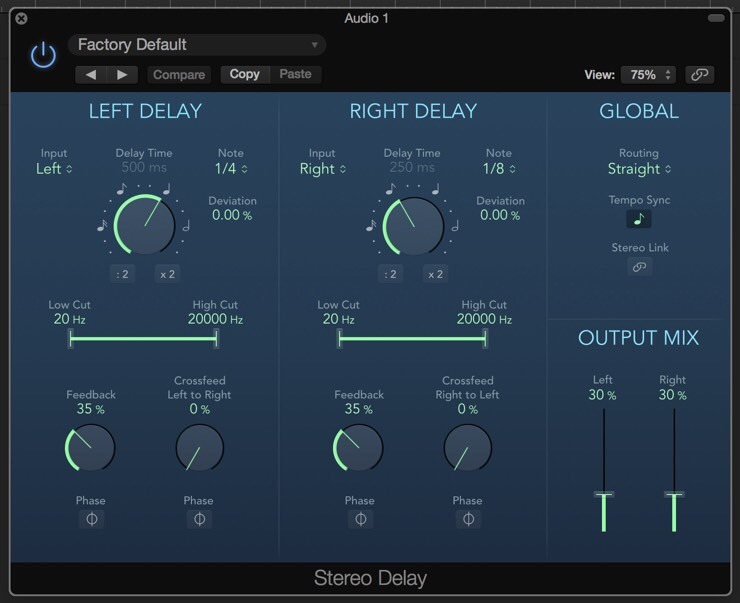Click Left Delay Feedback 35 % value
The image size is (740, 603).
[x=91, y=409]
